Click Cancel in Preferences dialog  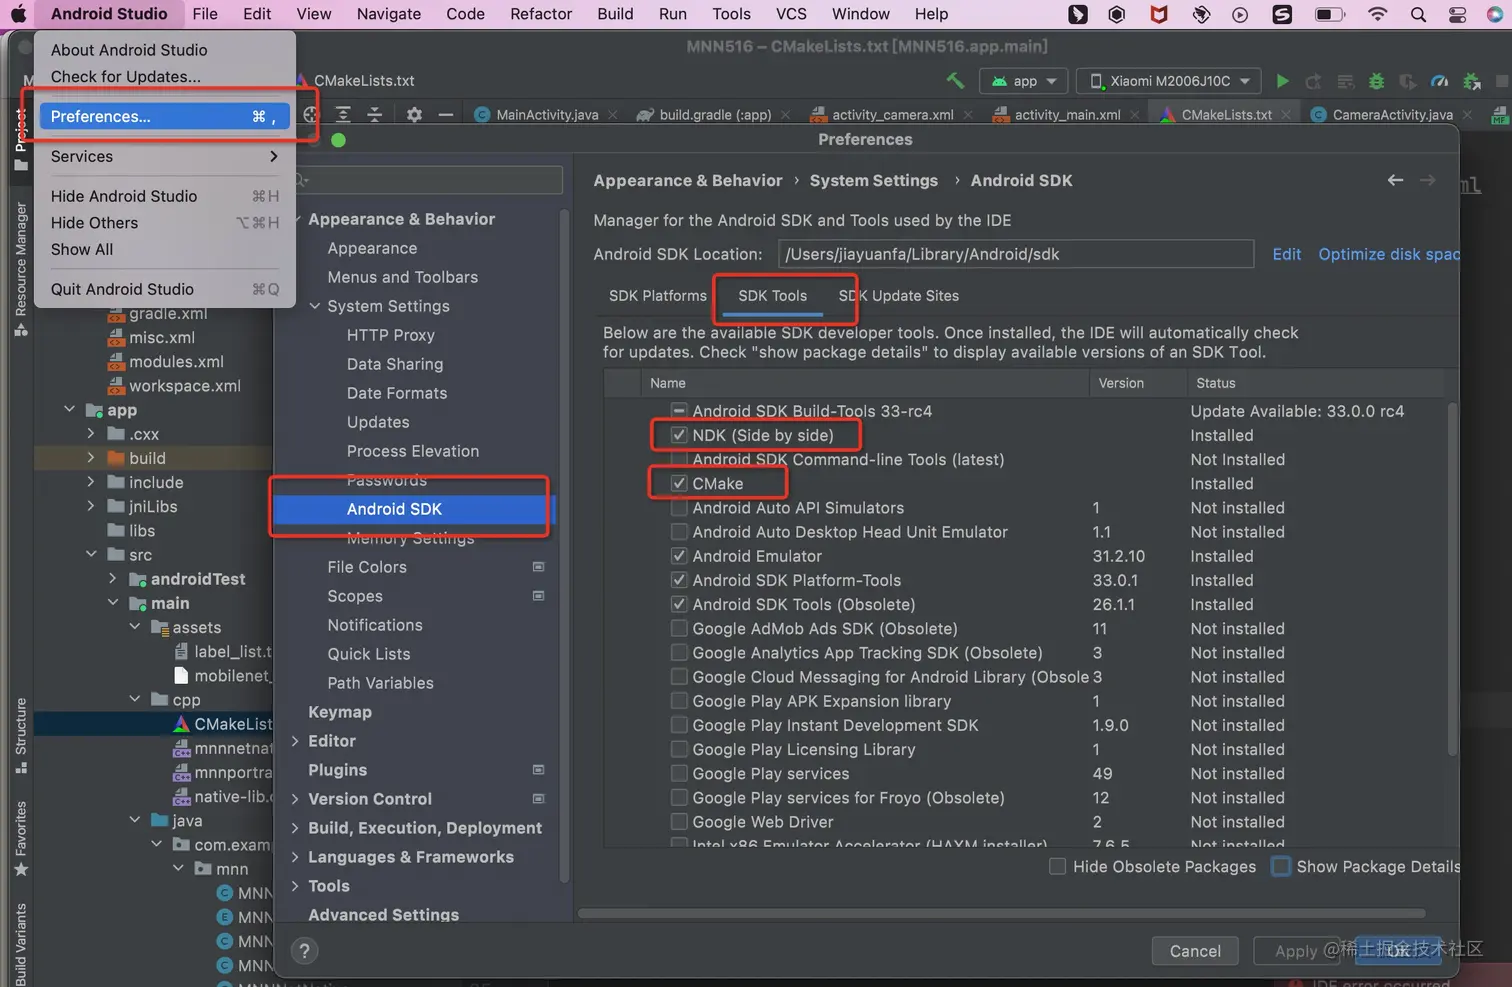coord(1195,951)
